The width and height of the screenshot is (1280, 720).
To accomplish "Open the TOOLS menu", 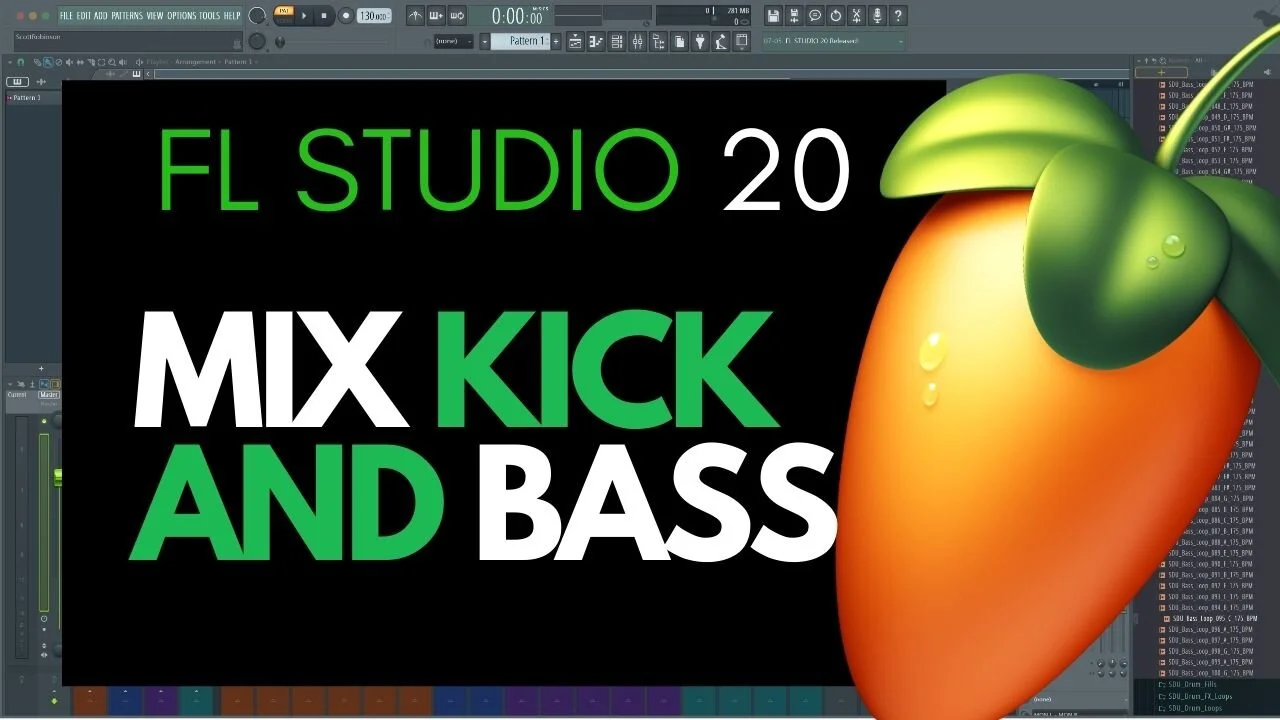I will (x=210, y=16).
